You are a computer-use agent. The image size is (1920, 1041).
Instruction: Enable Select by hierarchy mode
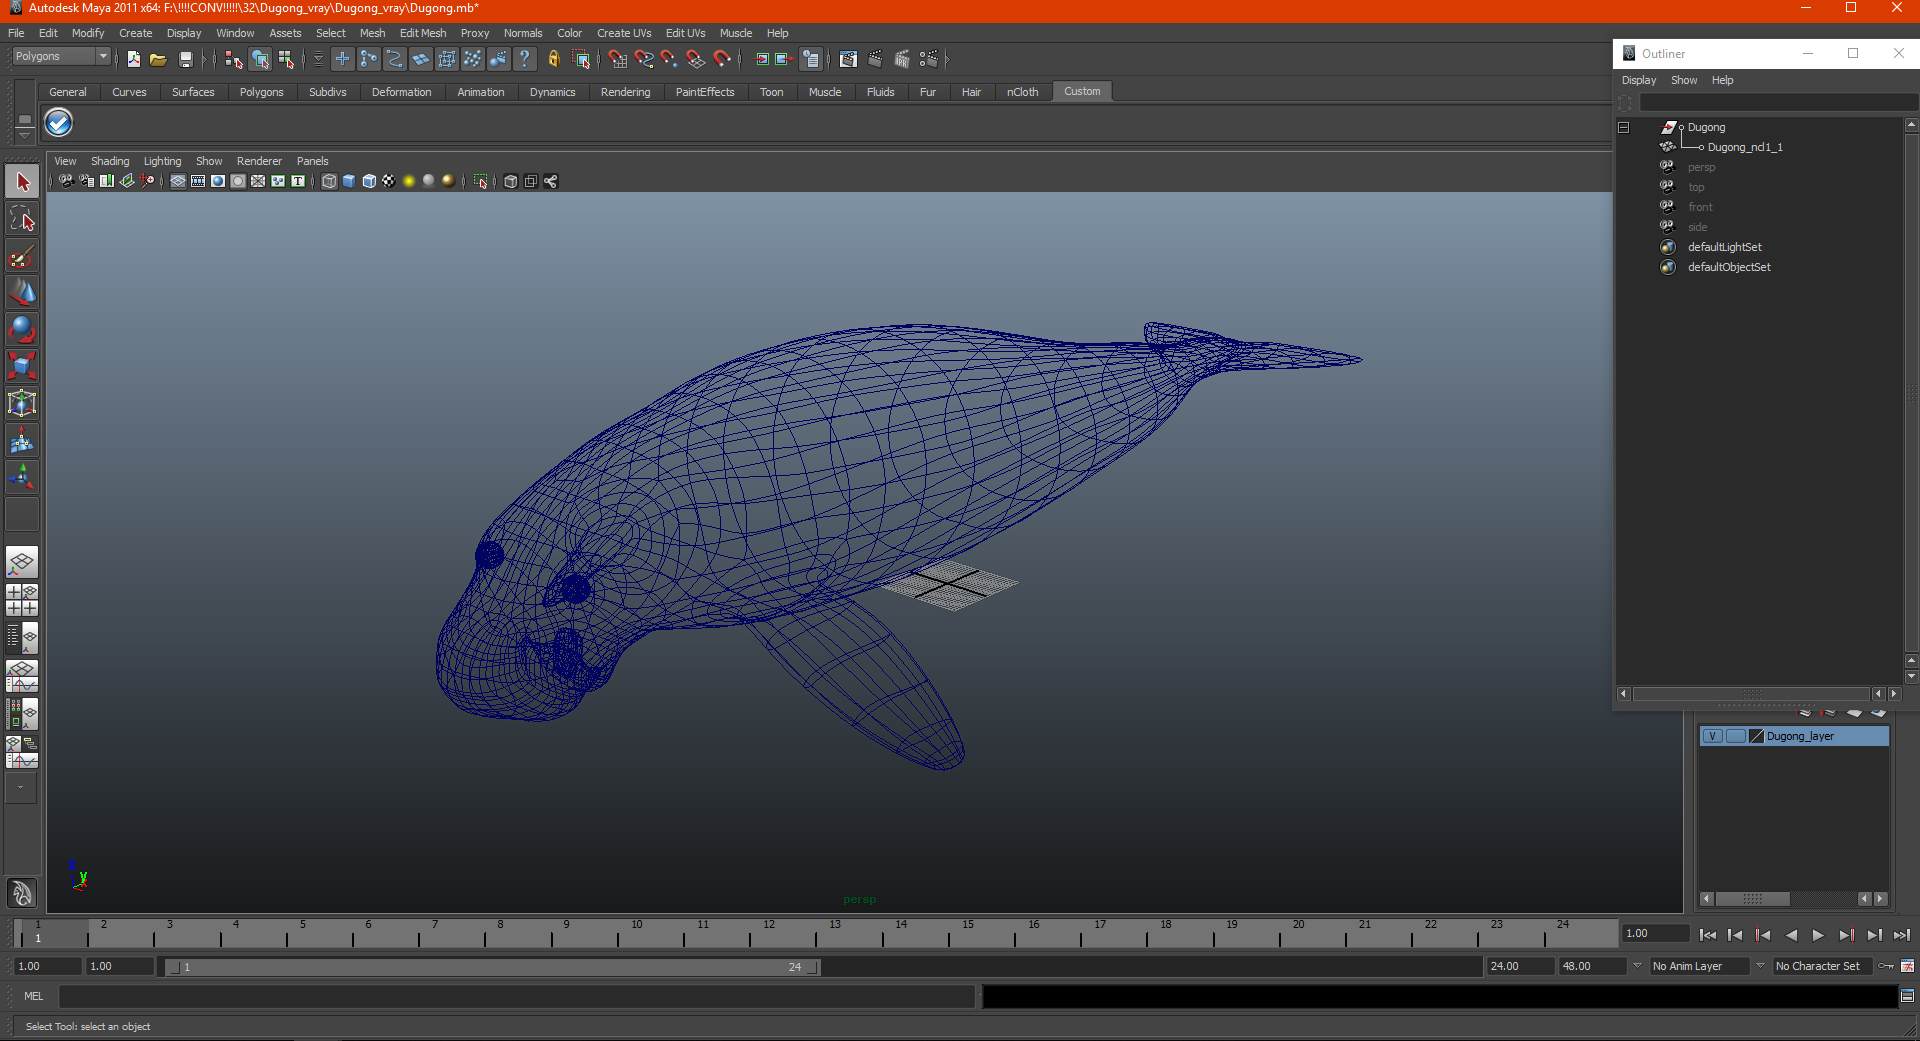click(x=233, y=59)
